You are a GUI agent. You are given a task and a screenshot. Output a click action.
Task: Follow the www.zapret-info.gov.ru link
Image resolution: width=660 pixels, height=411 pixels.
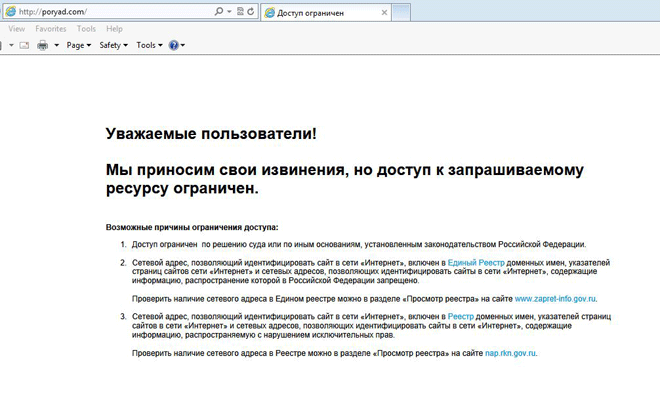pos(555,298)
